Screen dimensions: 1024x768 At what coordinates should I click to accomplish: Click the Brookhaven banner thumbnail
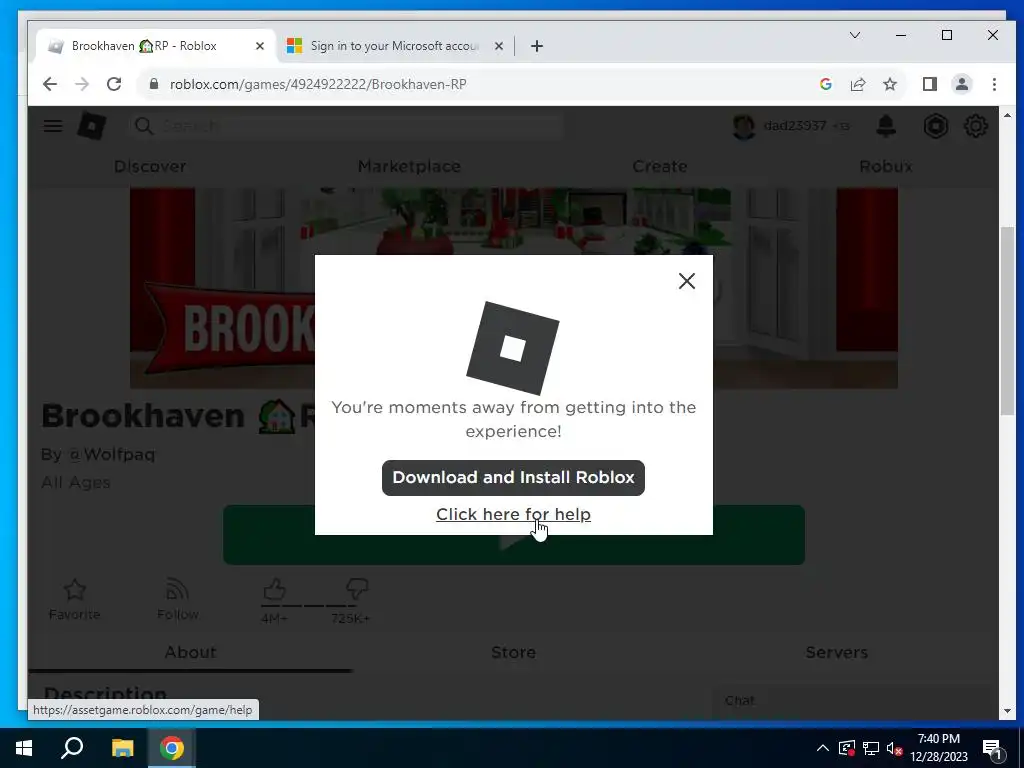tap(222, 288)
